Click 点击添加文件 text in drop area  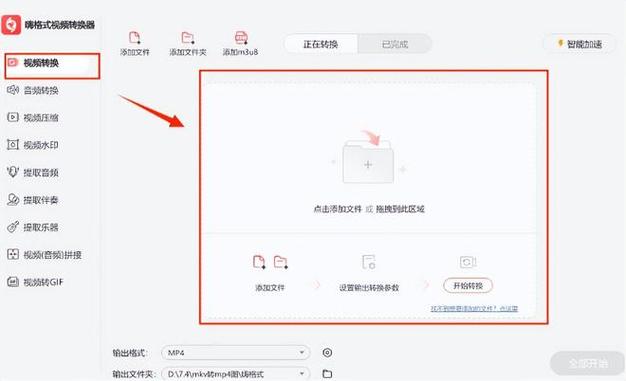pyautogui.click(x=337, y=209)
